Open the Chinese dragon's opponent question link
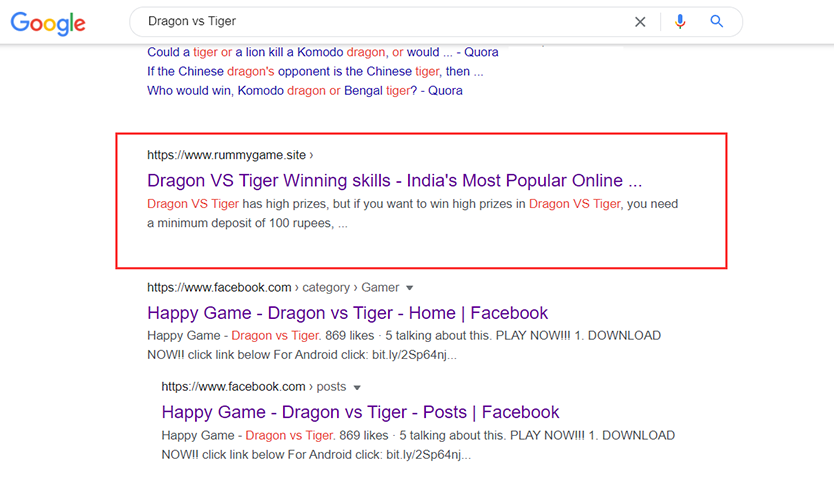 315,71
